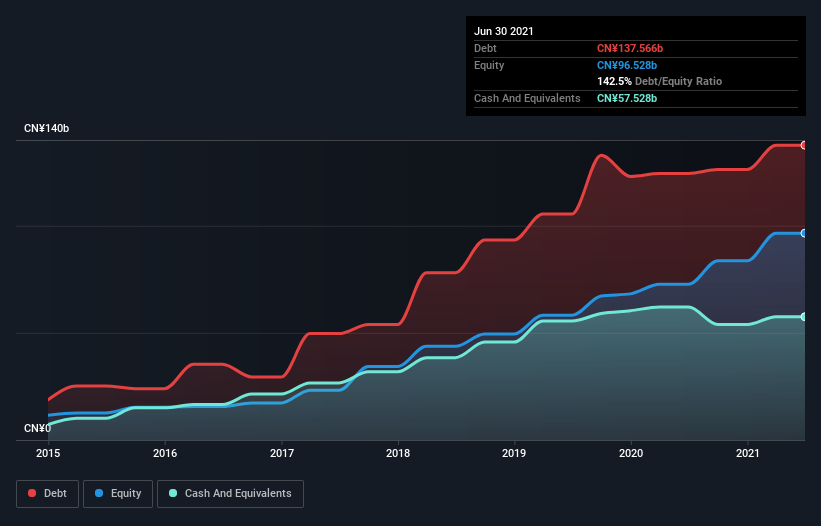821x526 pixels.
Task: Click the 2021 x-axis label
Action: 748,453
